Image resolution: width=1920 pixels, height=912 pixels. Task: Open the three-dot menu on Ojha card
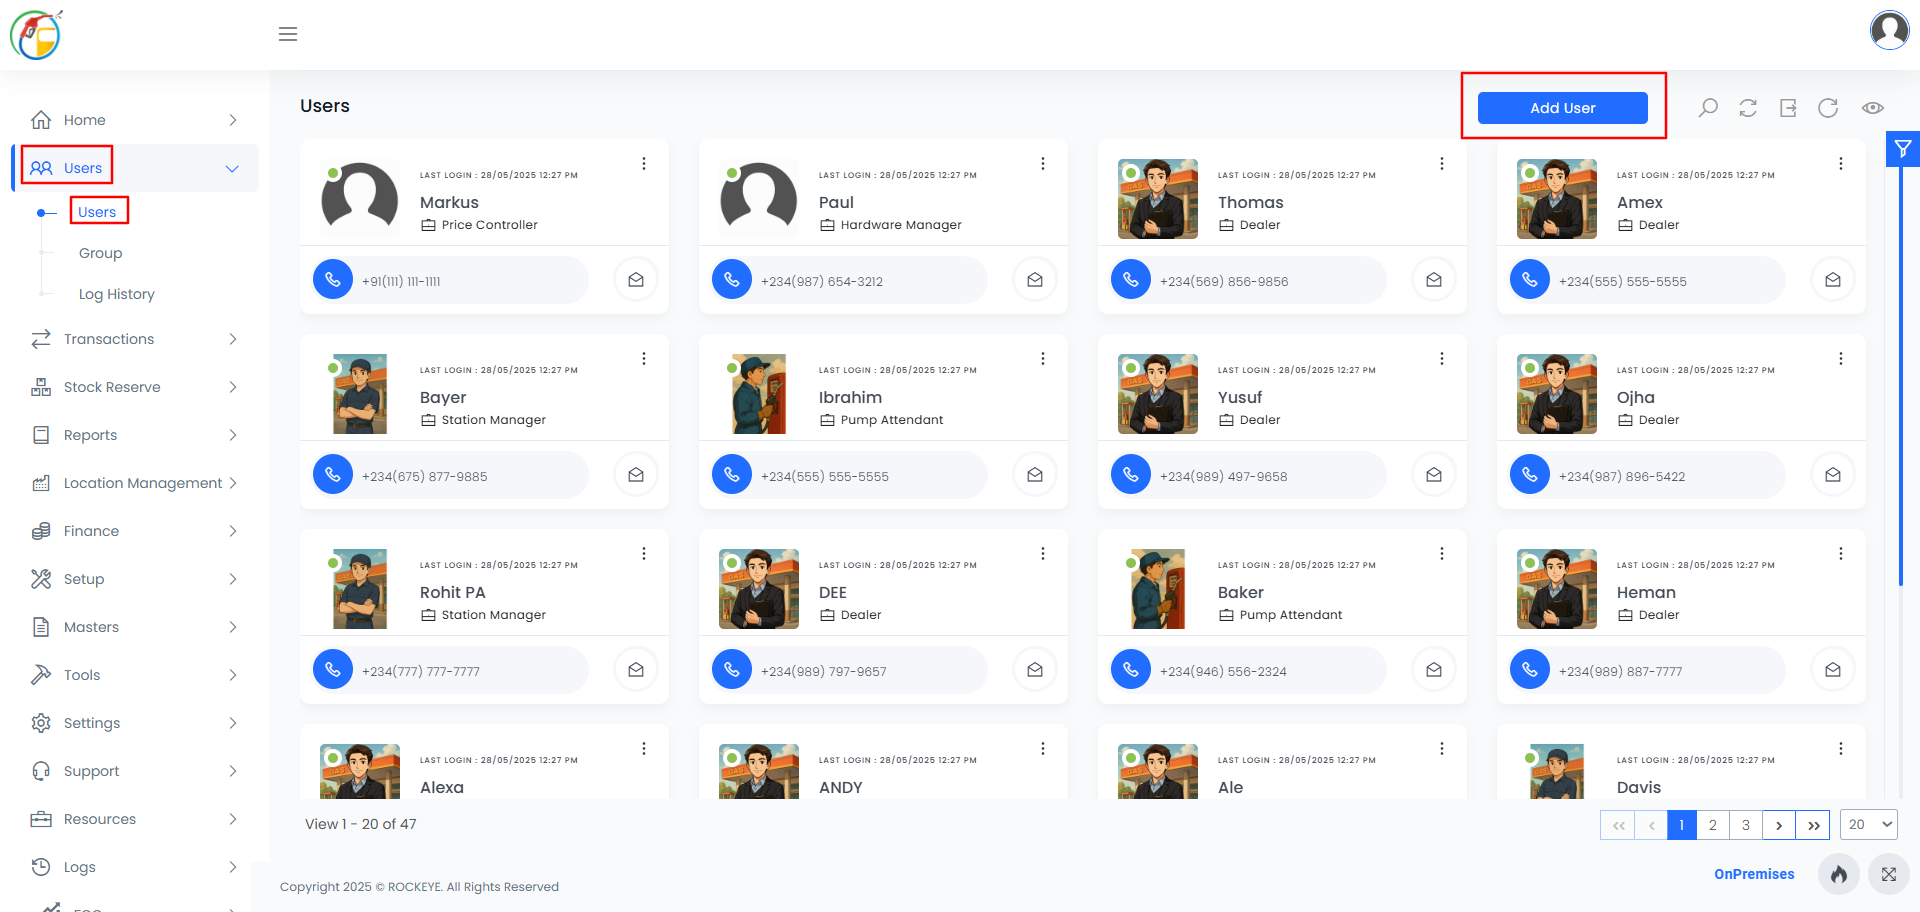[1841, 359]
